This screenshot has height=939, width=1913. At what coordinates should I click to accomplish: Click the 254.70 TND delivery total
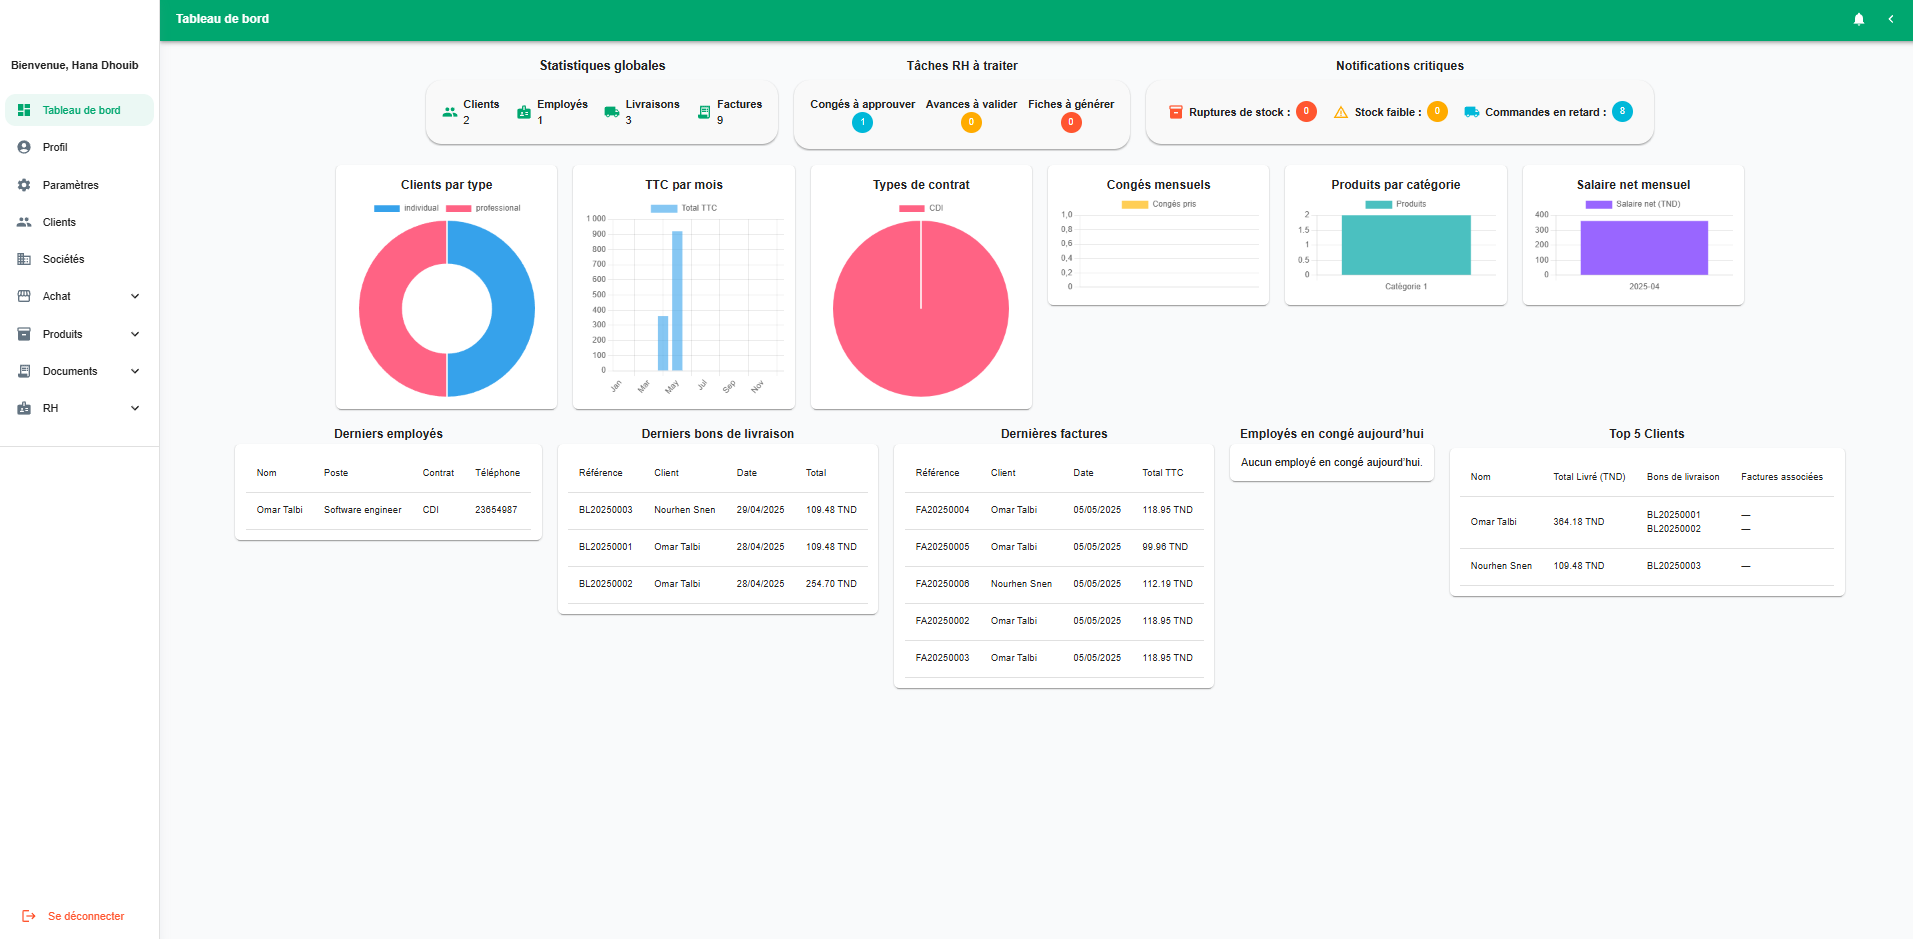831,584
